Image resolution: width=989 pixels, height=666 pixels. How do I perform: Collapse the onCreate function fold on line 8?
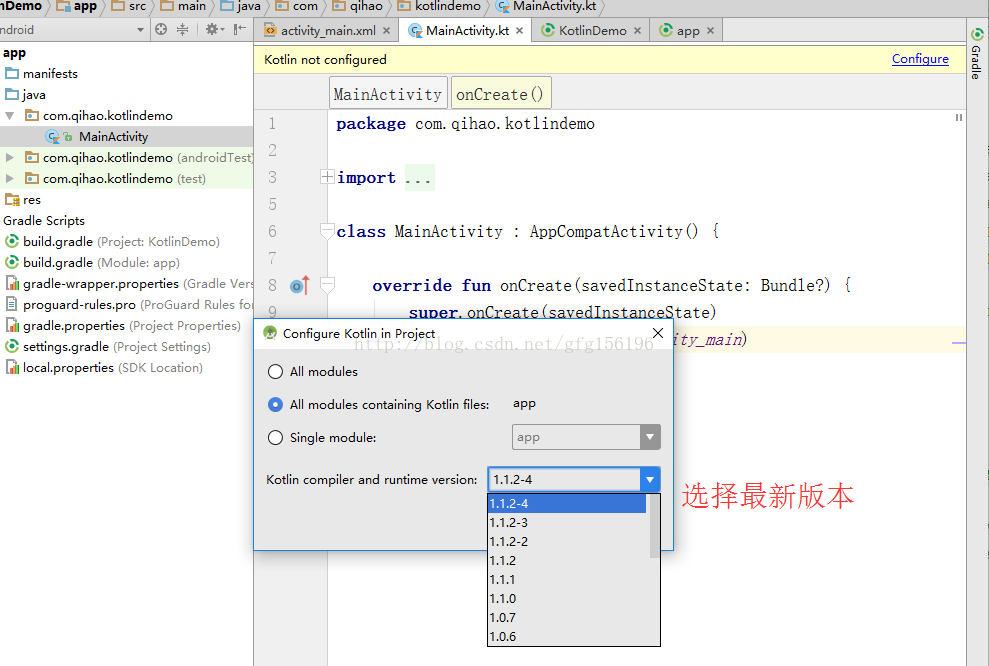[x=327, y=286]
